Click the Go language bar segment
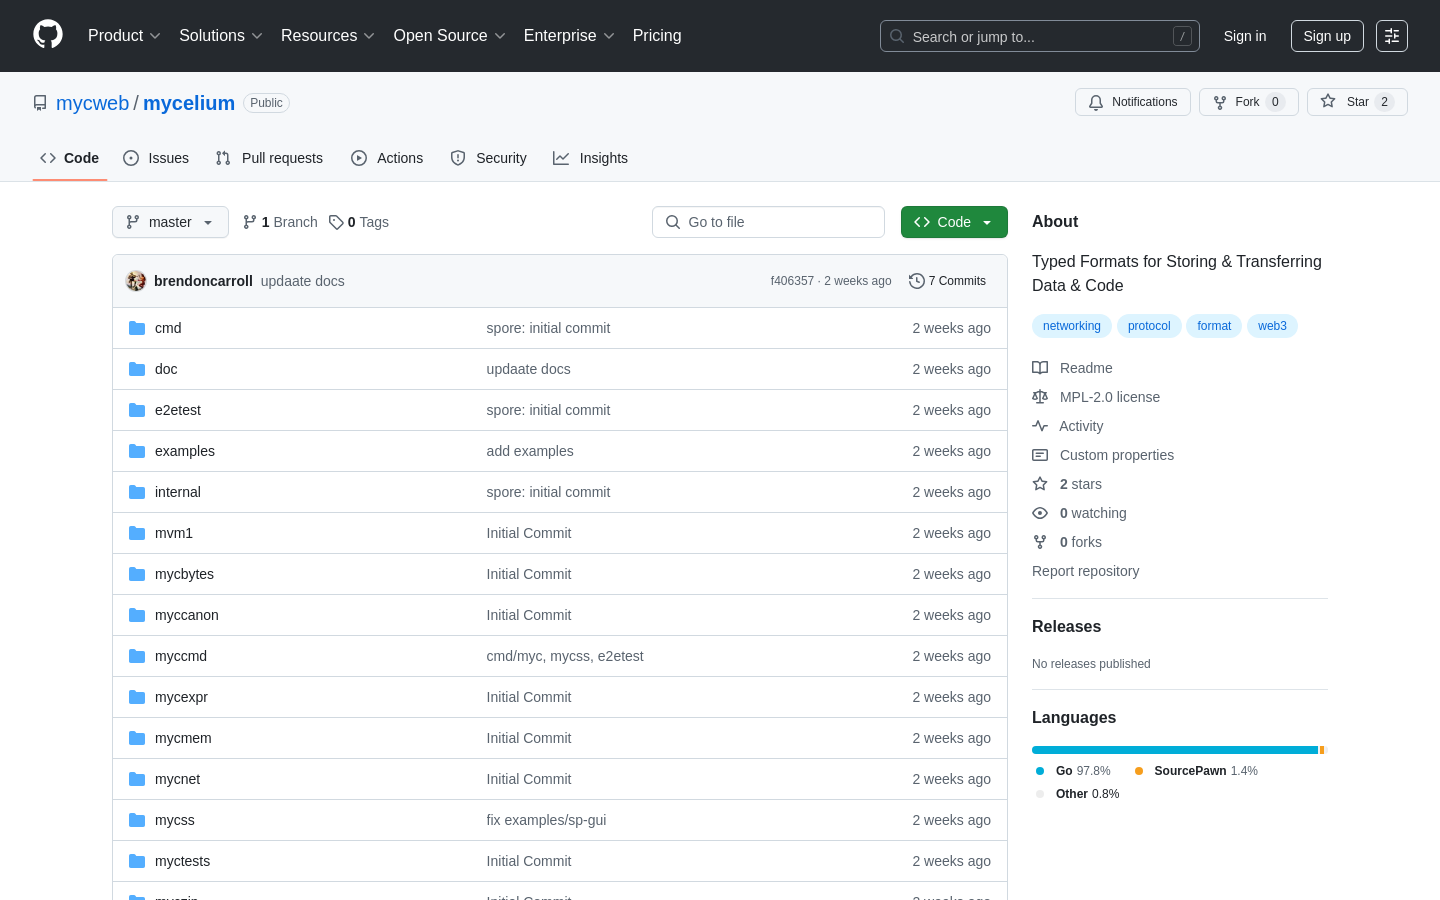The width and height of the screenshot is (1440, 900). point(1175,750)
